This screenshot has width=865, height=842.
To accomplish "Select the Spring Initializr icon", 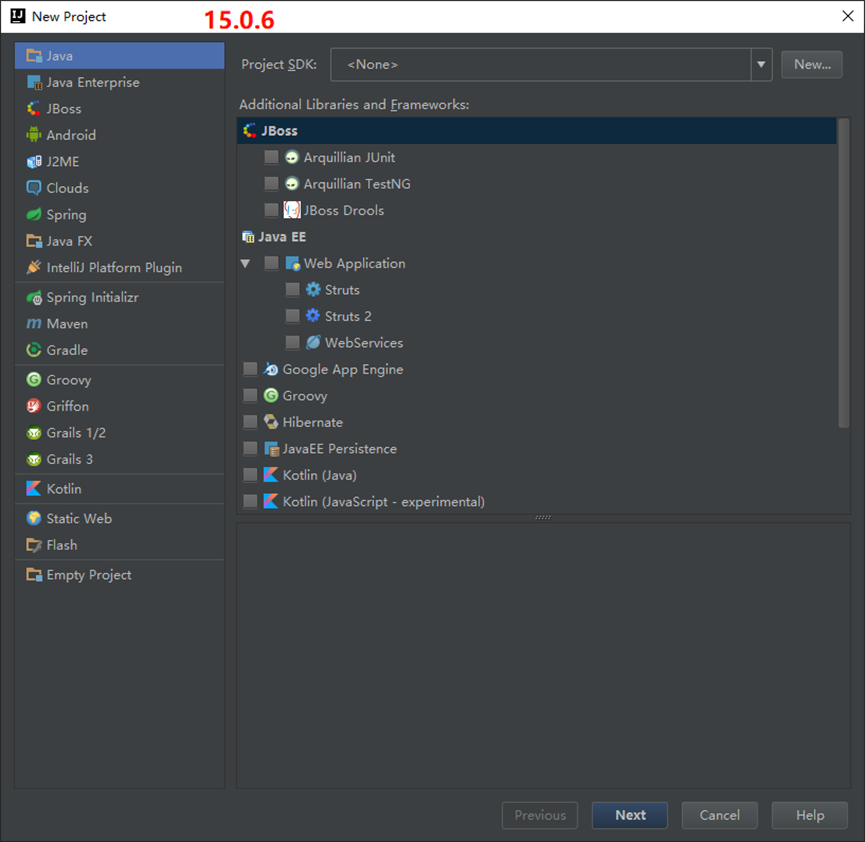I will (34, 297).
